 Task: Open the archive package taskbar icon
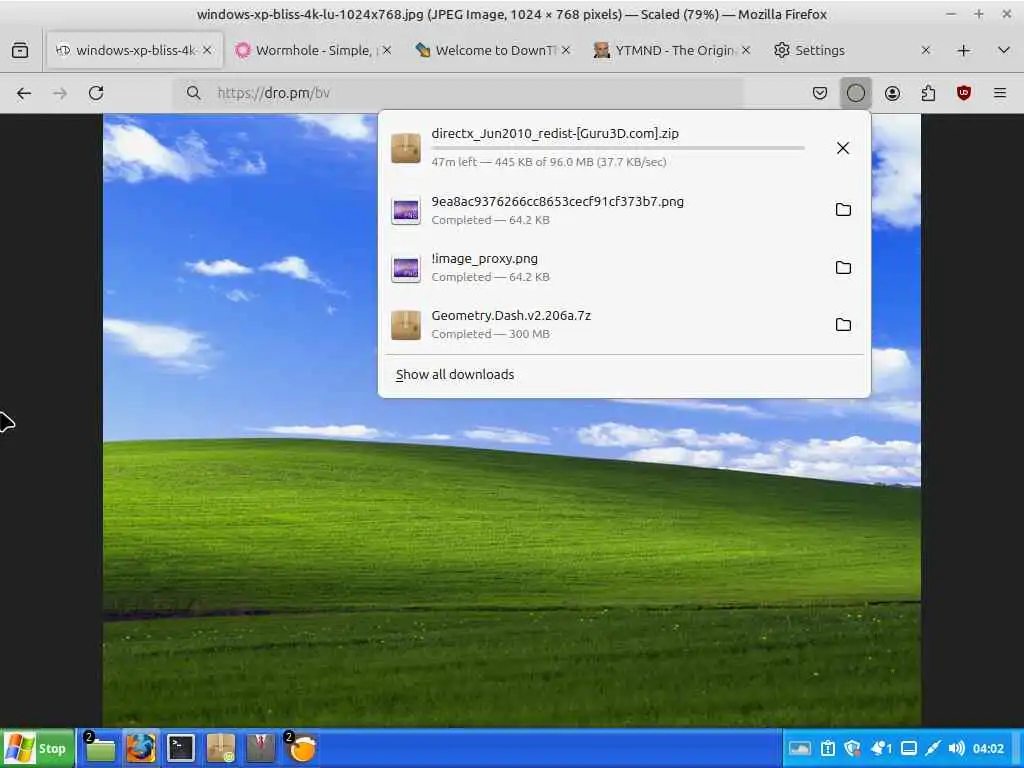tap(221, 748)
